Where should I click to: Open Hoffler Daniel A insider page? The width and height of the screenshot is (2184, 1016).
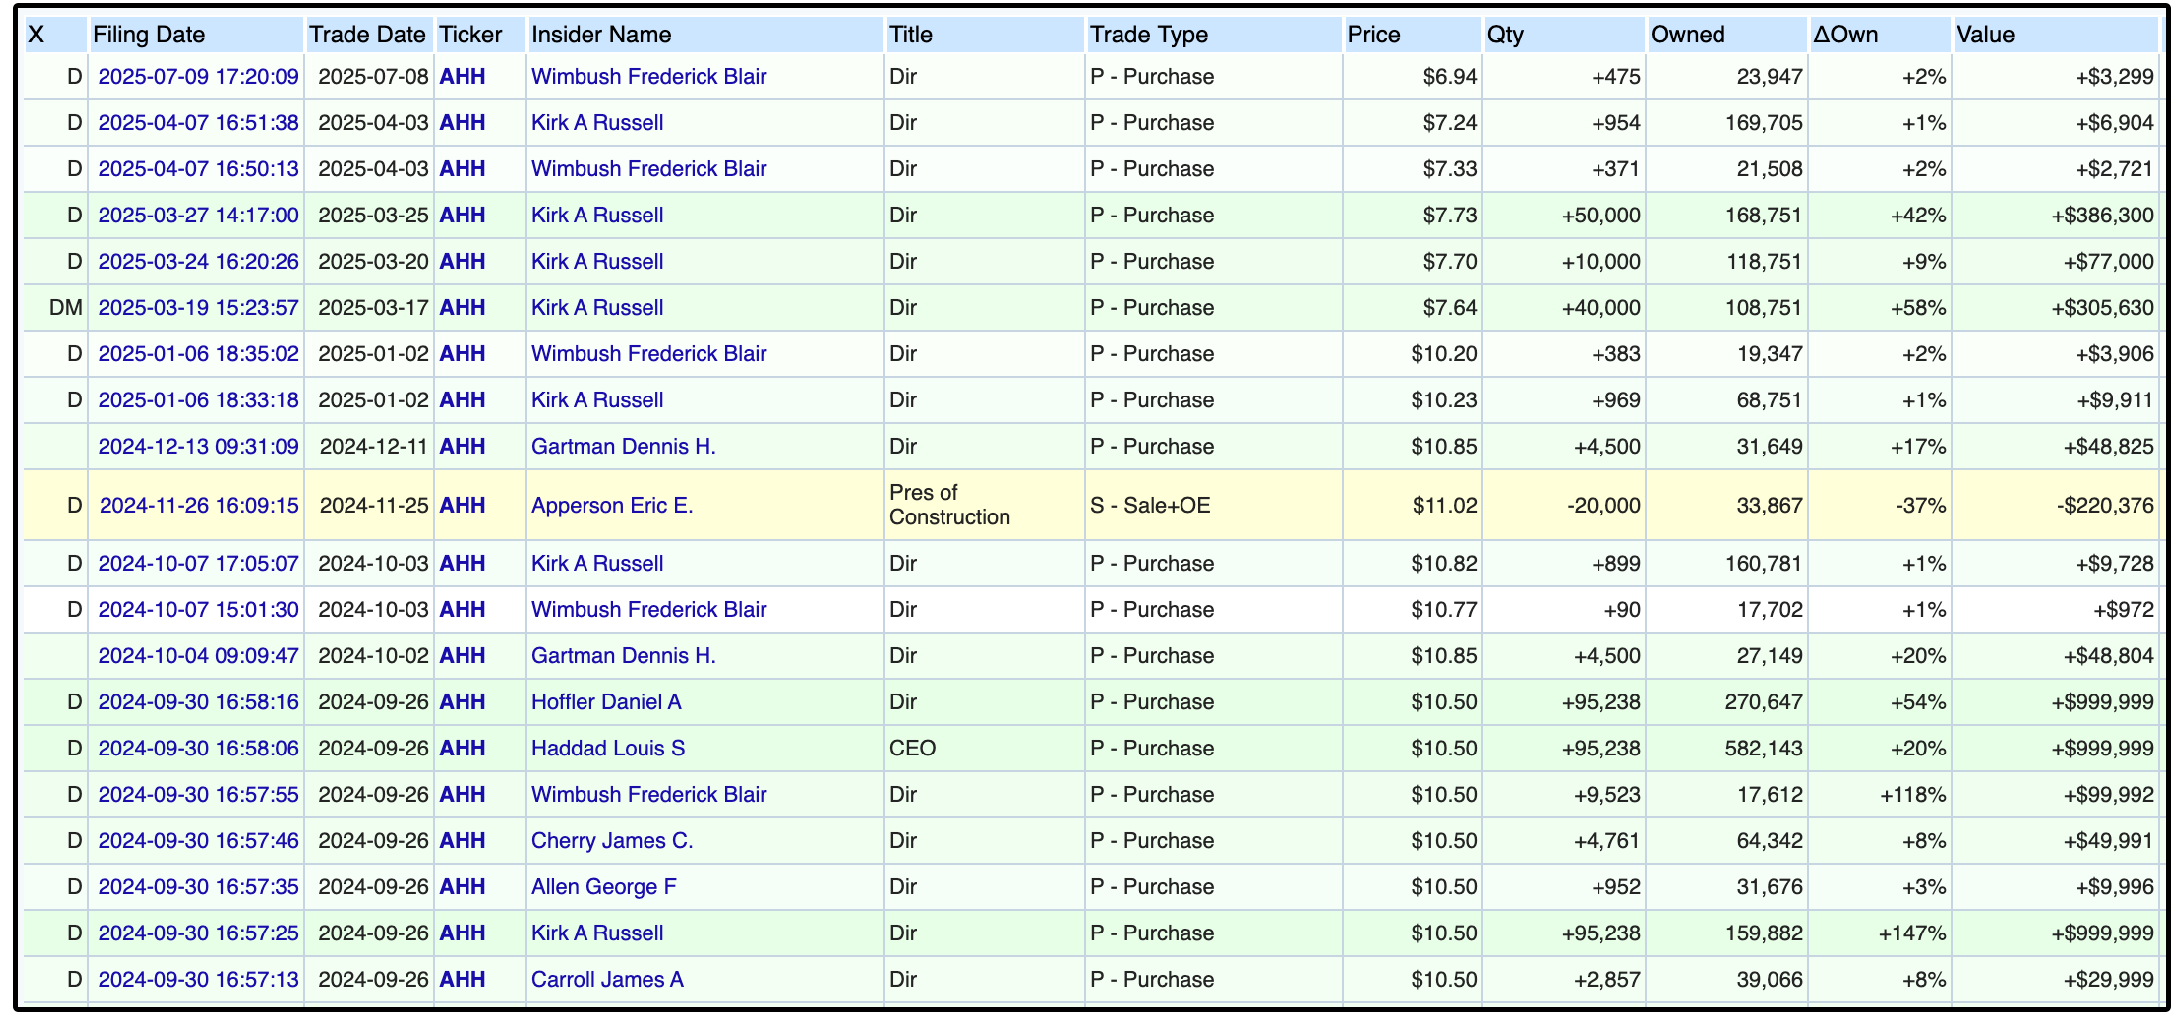(x=606, y=702)
